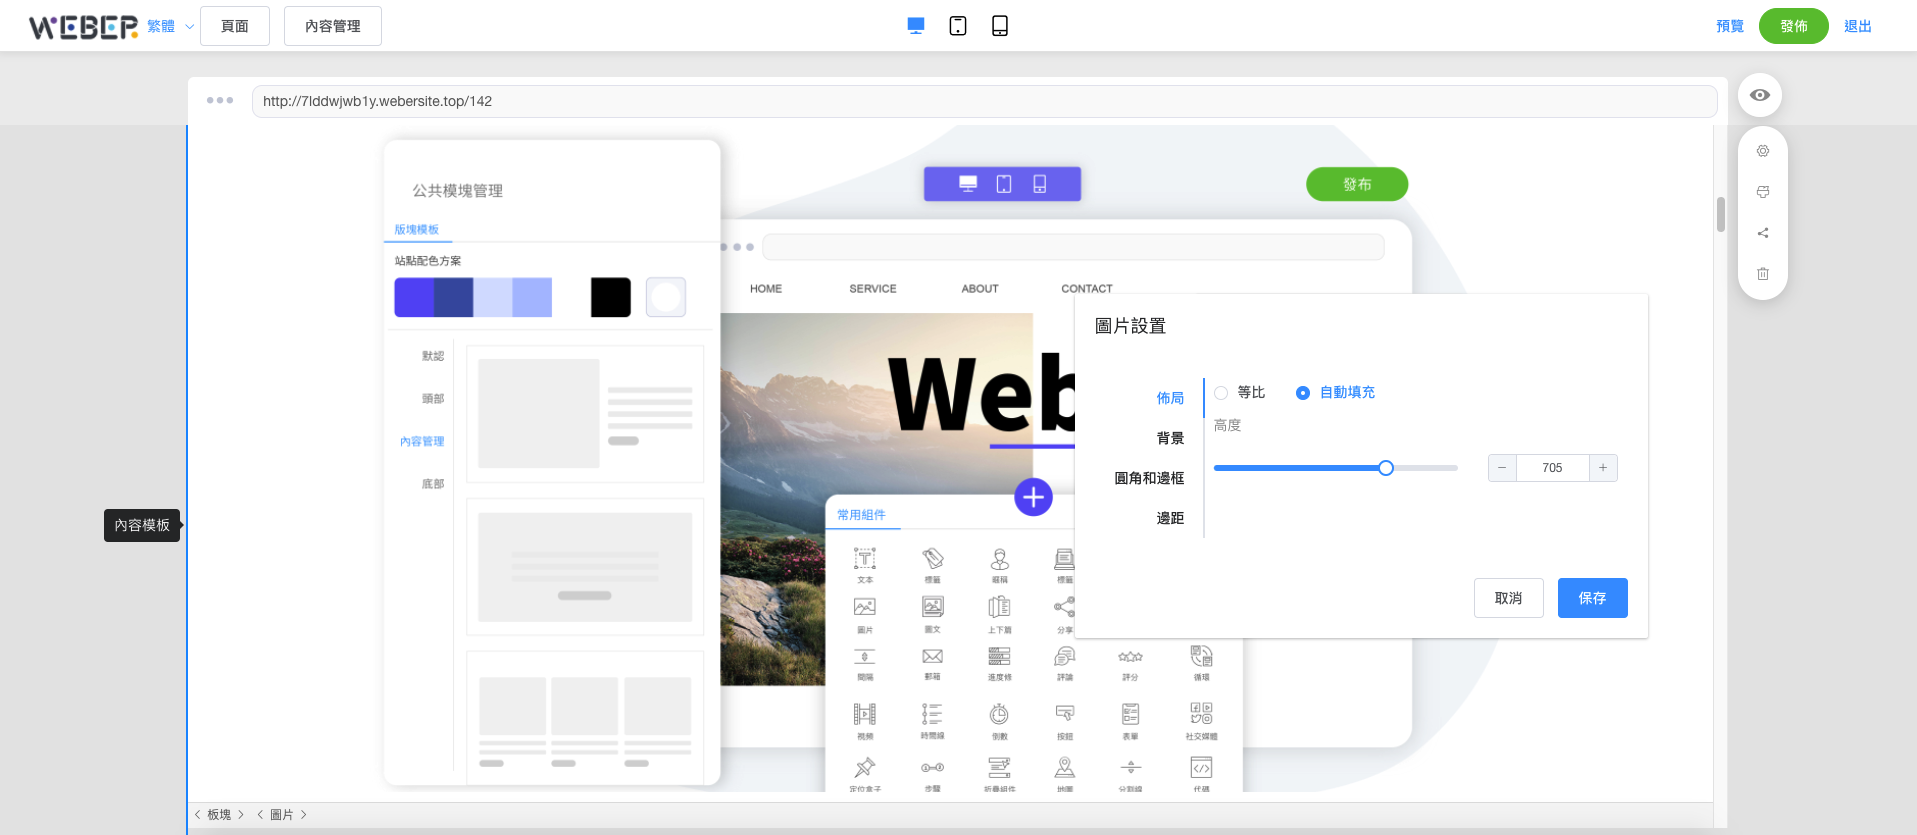Click the blue plus add button on image

pos(1033,497)
